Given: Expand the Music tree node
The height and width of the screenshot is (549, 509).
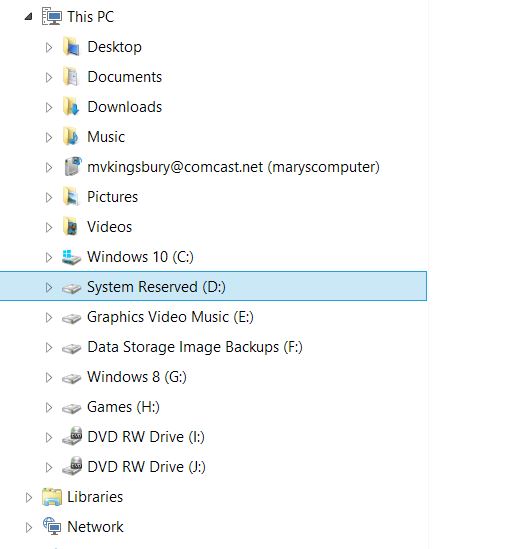Looking at the screenshot, I should point(49,138).
